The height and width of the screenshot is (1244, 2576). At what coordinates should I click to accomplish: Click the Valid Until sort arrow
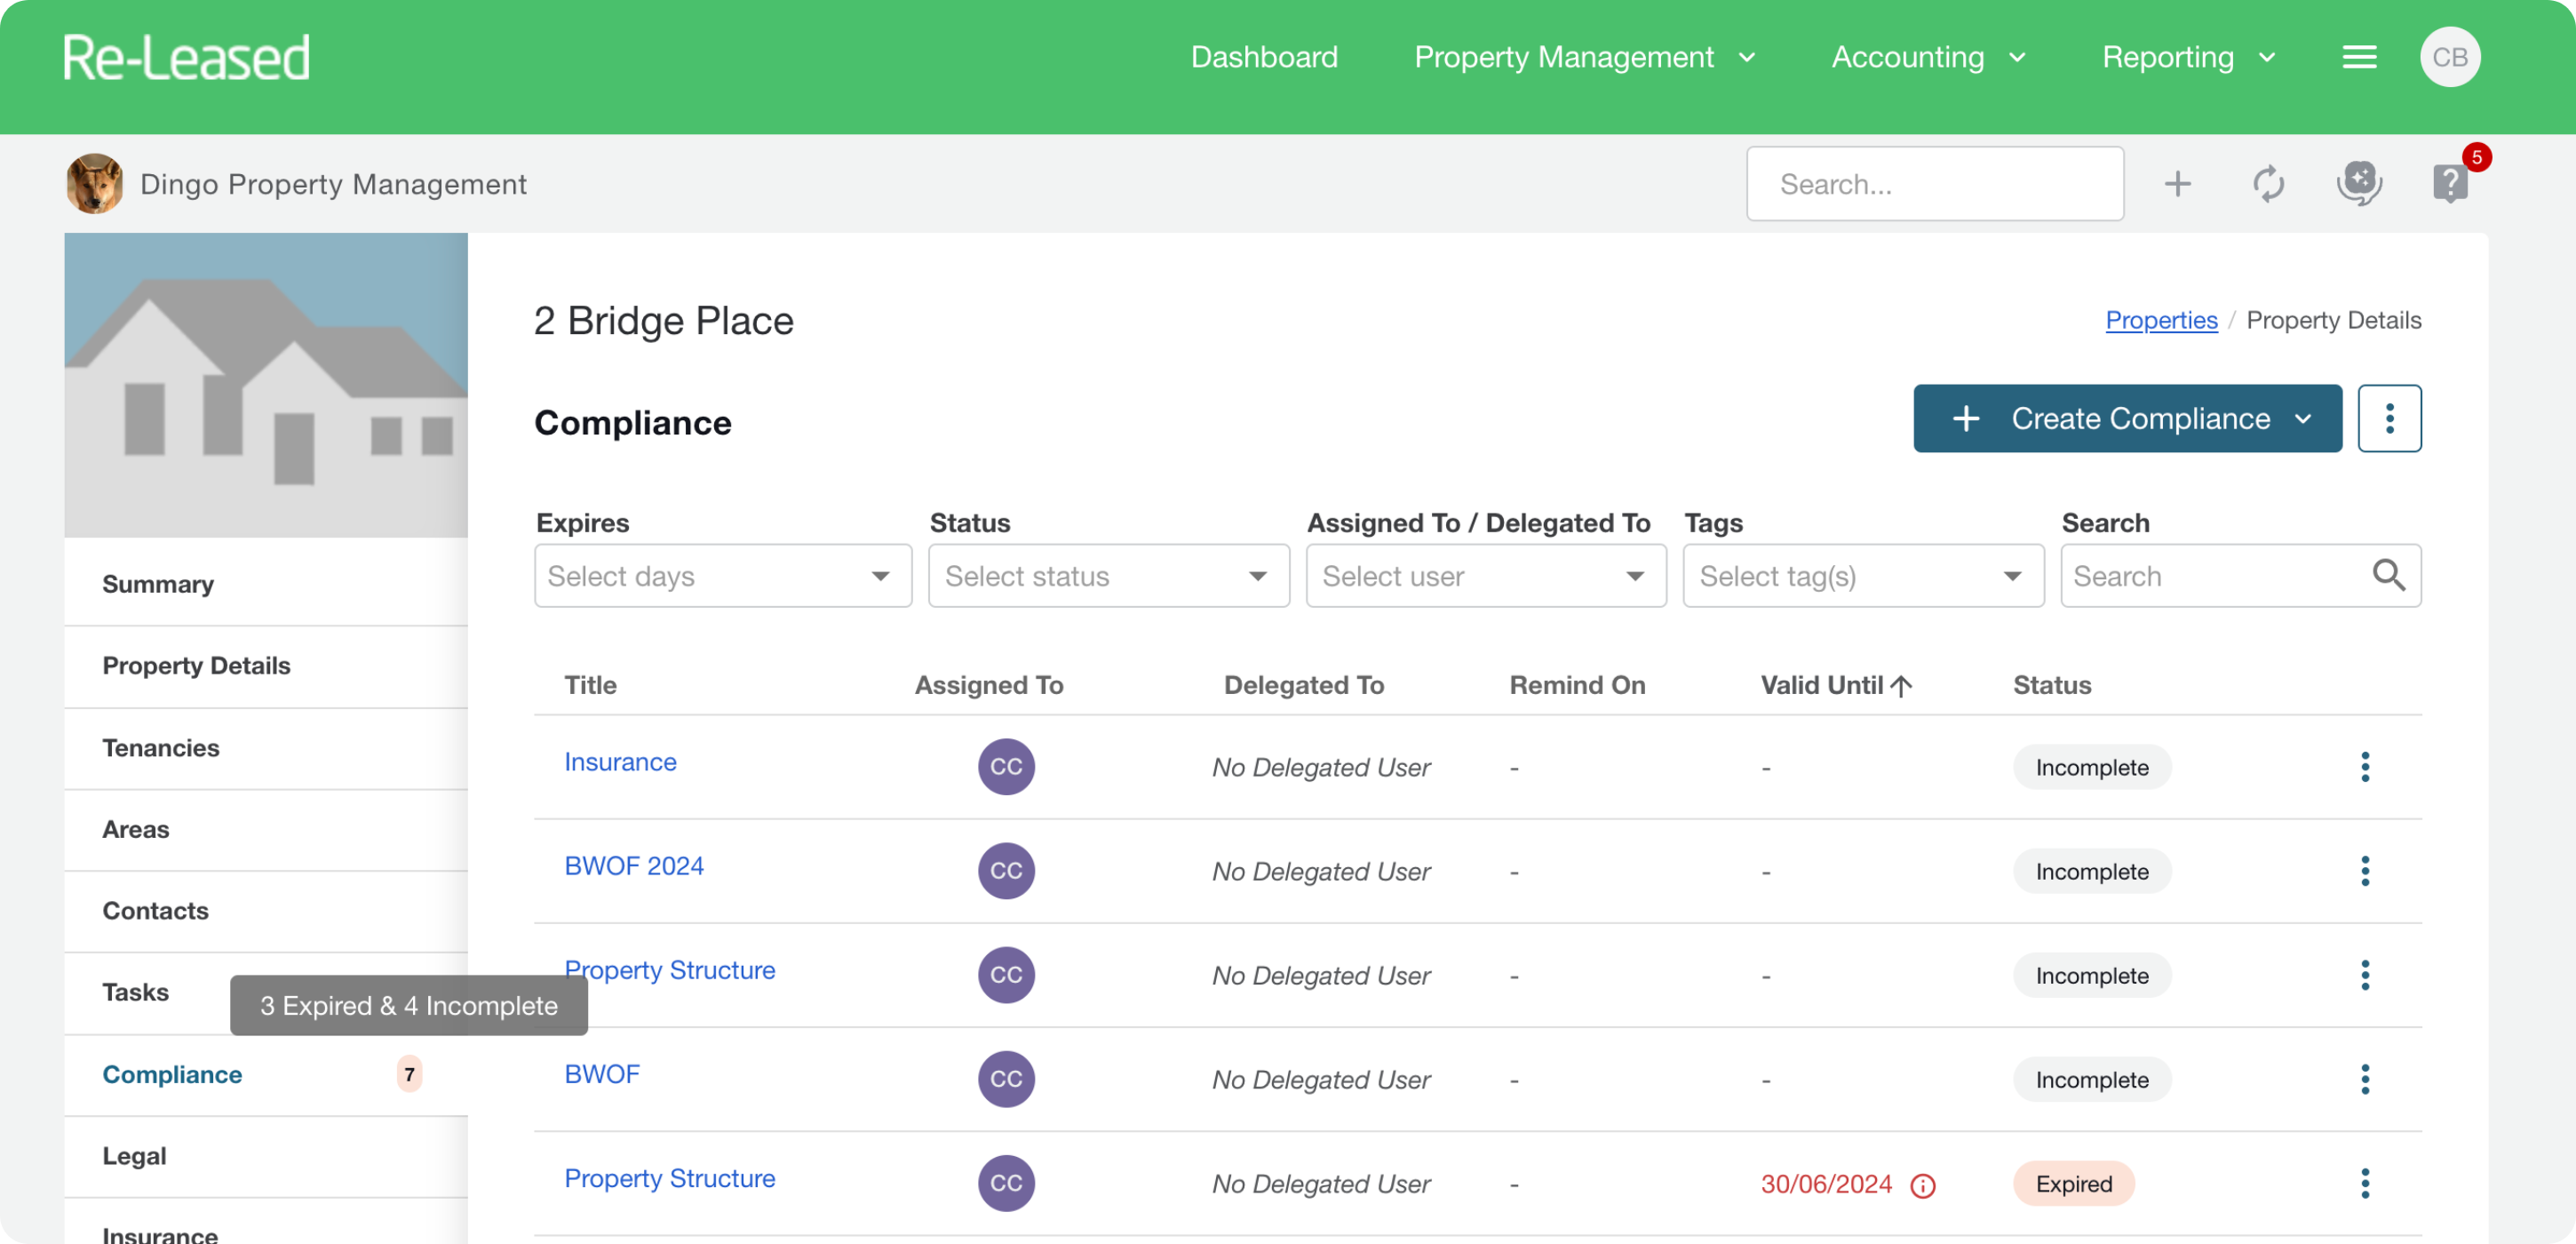pyautogui.click(x=1901, y=686)
